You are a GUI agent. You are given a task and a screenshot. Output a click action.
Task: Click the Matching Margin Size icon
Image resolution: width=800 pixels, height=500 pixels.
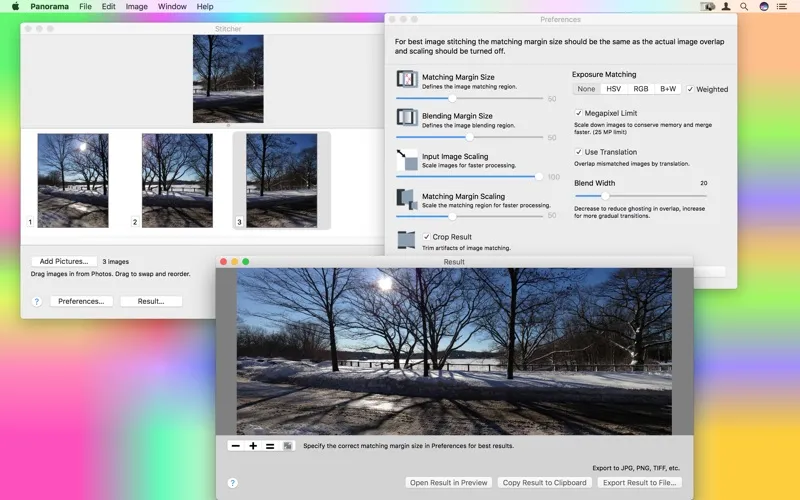[407, 79]
